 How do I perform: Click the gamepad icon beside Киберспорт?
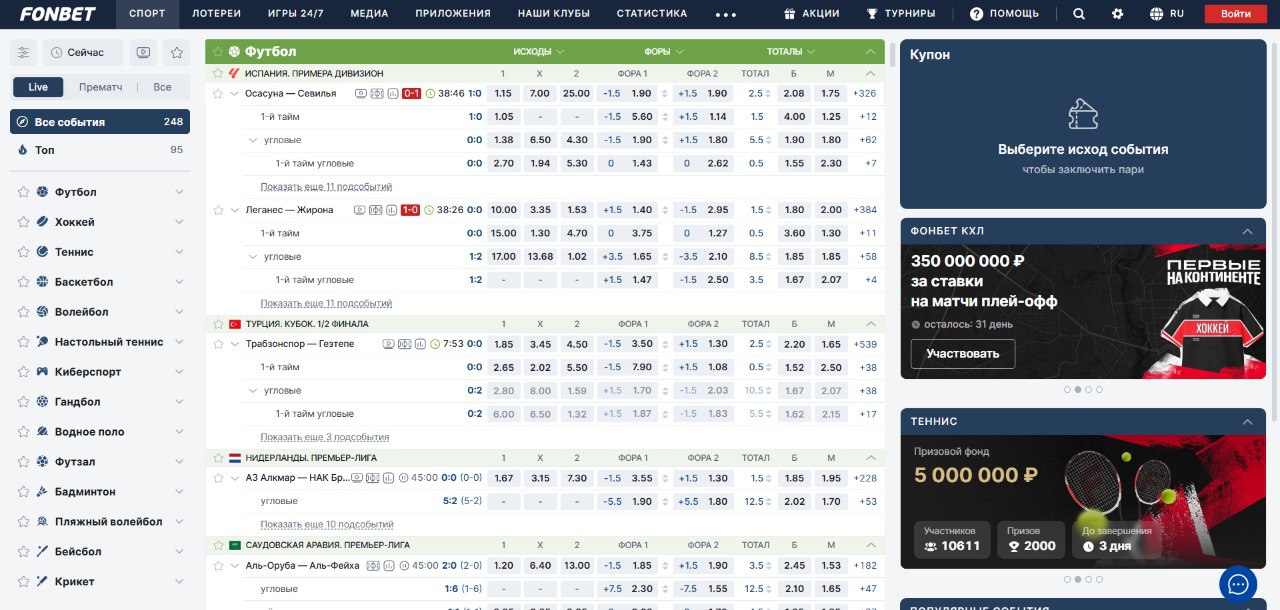coord(42,372)
